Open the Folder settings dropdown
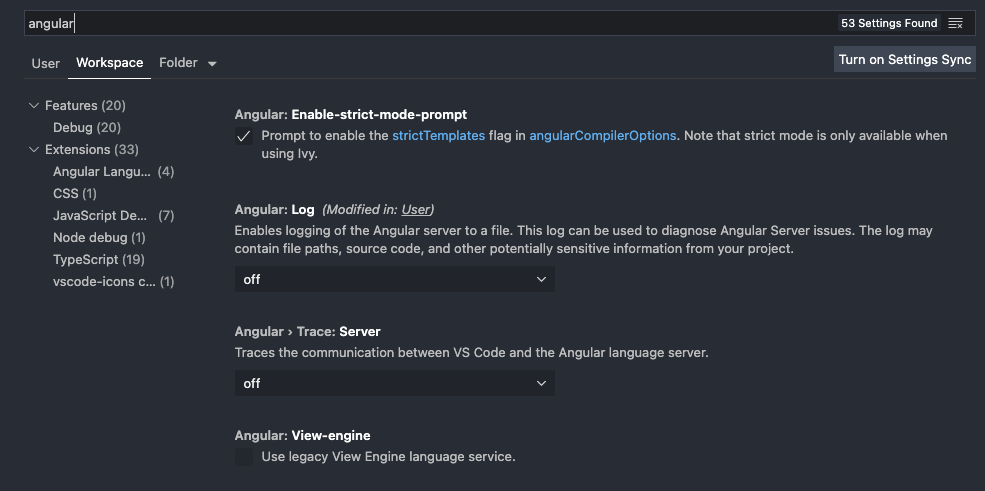The height and width of the screenshot is (491, 985). click(x=188, y=63)
